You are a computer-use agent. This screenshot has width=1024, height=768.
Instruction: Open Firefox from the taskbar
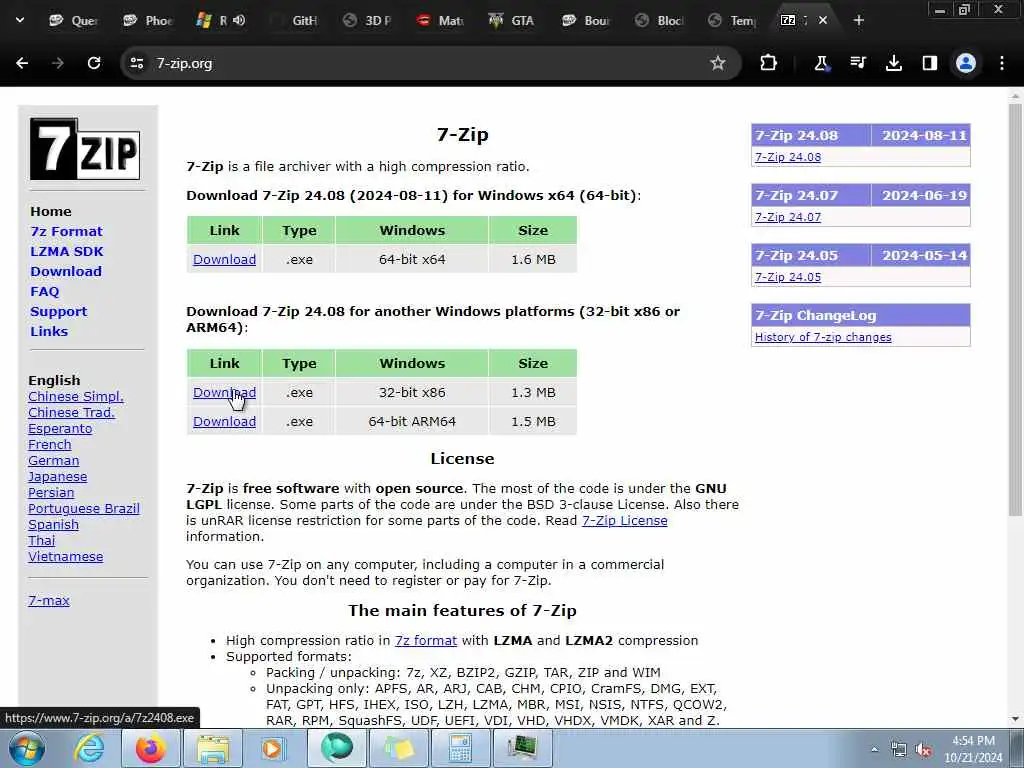tap(150, 748)
